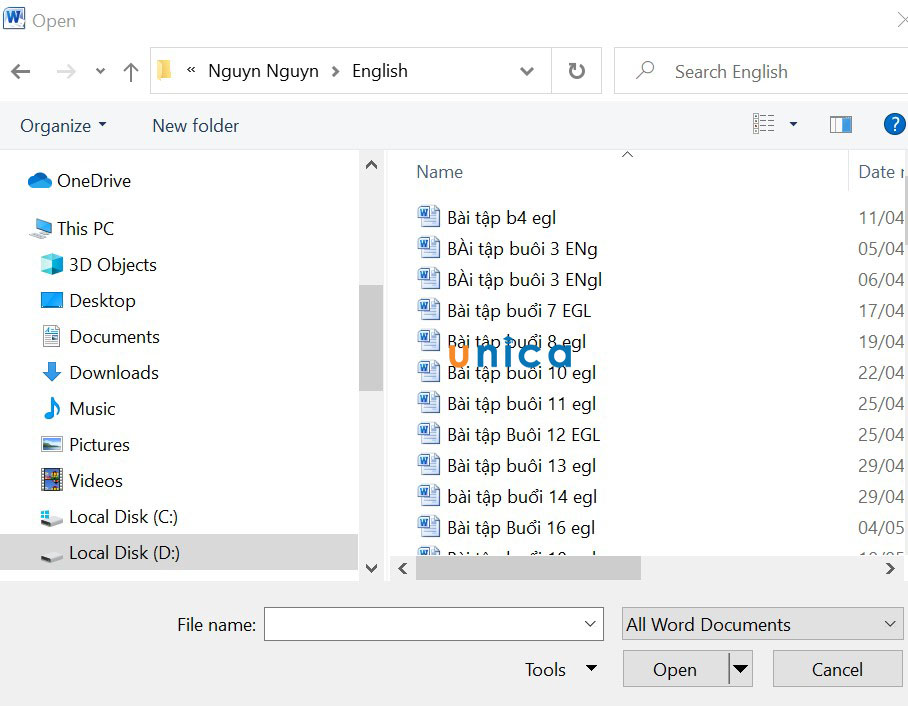908x706 pixels.
Task: Open the Downloads folder from sidebar
Action: (112, 372)
